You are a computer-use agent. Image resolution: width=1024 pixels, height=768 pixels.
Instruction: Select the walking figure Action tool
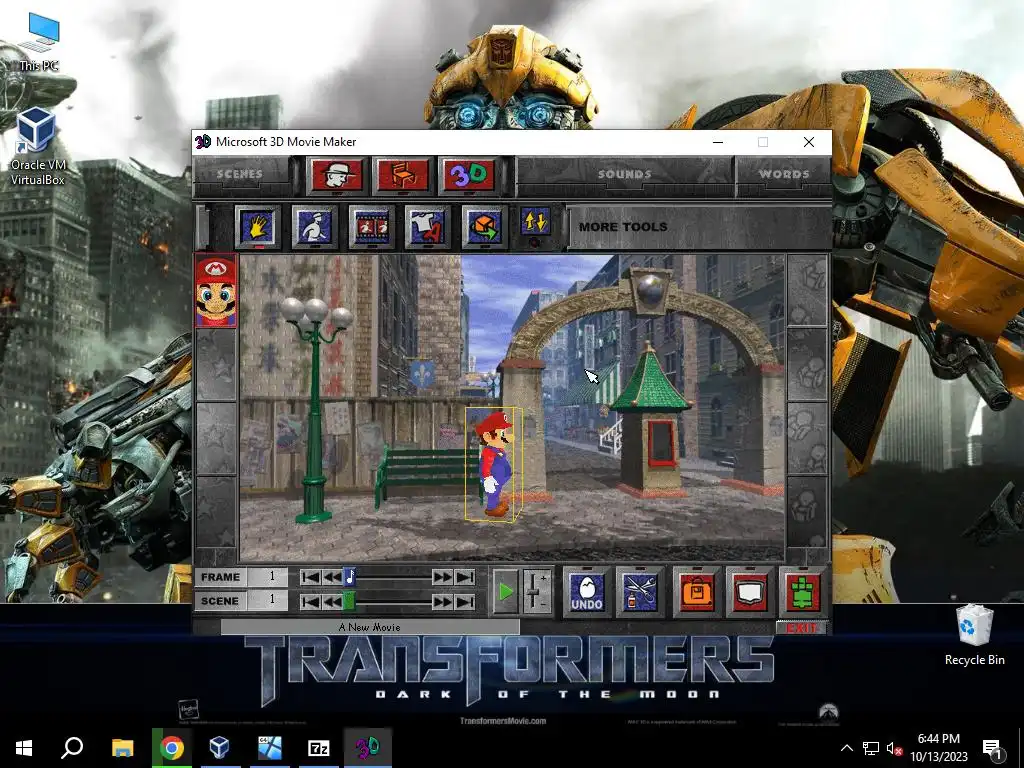pyautogui.click(x=315, y=227)
